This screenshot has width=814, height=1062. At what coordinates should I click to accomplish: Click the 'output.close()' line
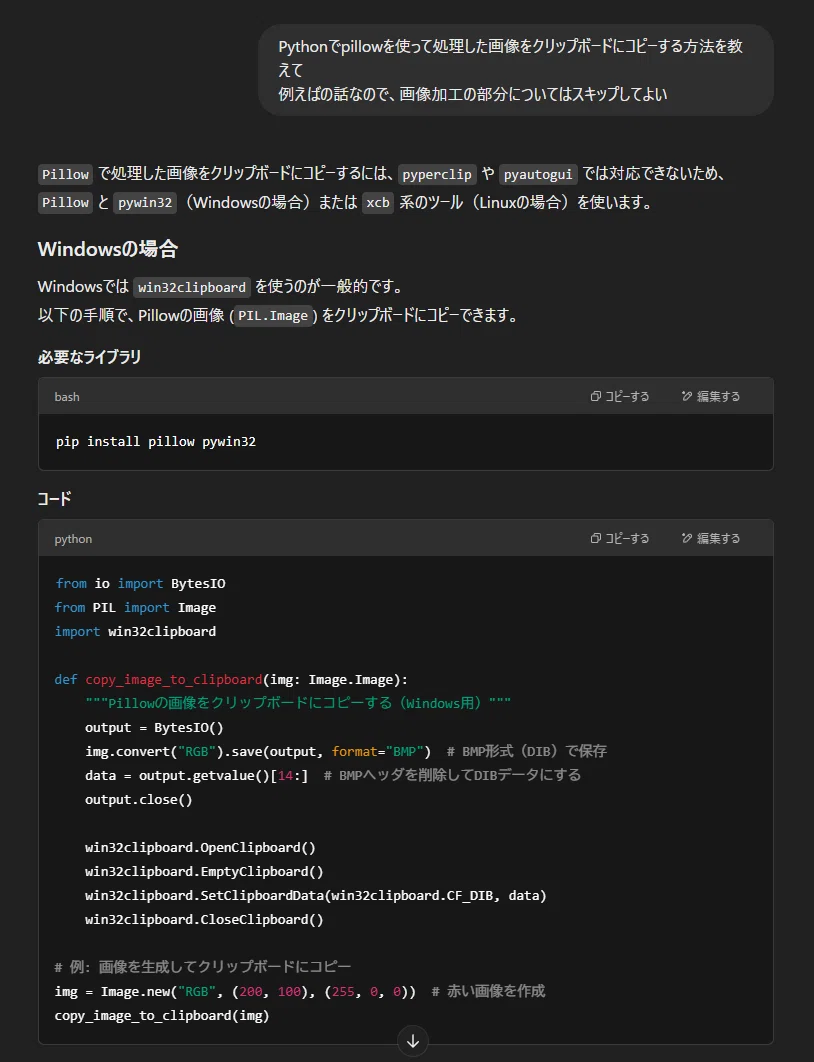(x=139, y=799)
